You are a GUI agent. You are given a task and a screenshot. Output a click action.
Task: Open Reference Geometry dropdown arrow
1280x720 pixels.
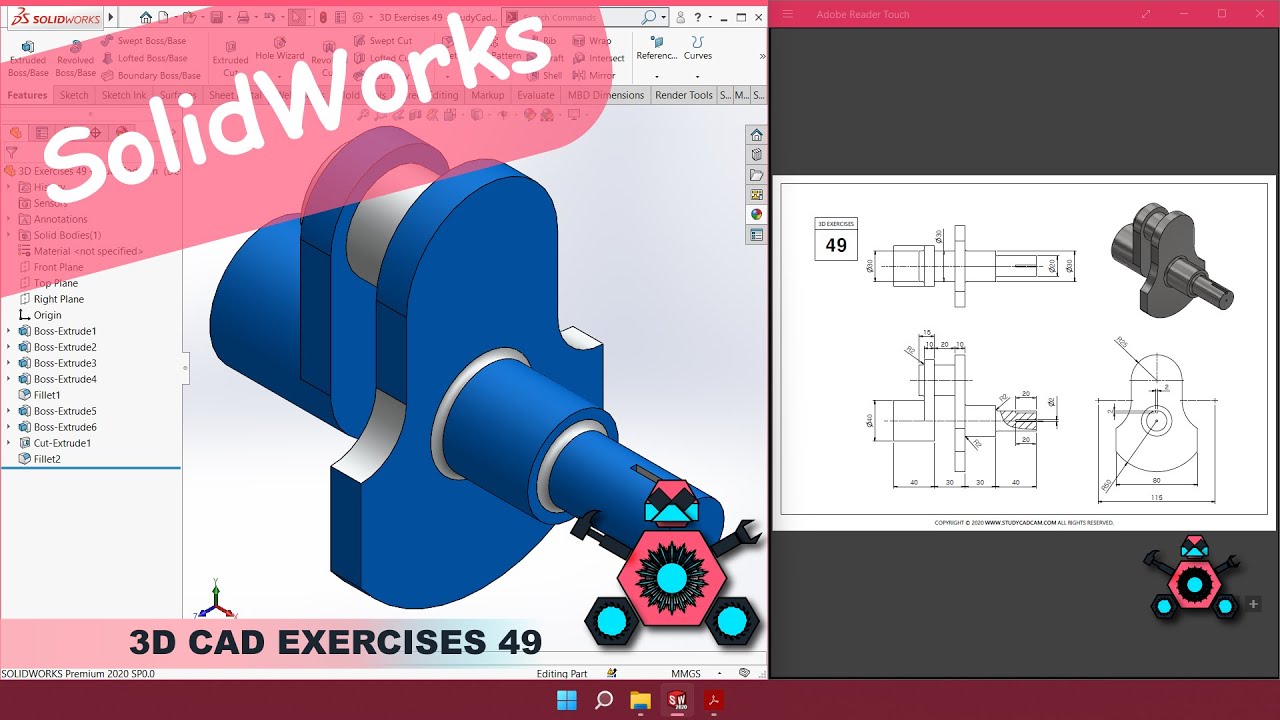point(657,76)
